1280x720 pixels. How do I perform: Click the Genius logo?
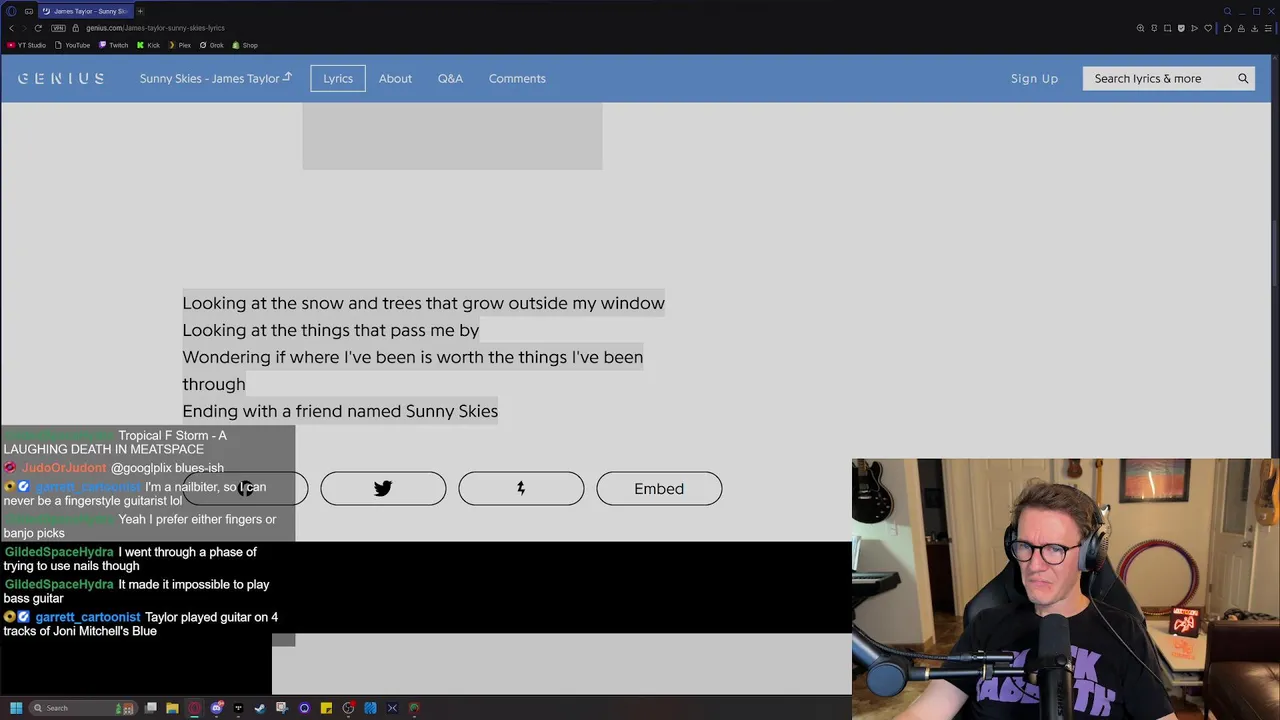click(x=61, y=78)
